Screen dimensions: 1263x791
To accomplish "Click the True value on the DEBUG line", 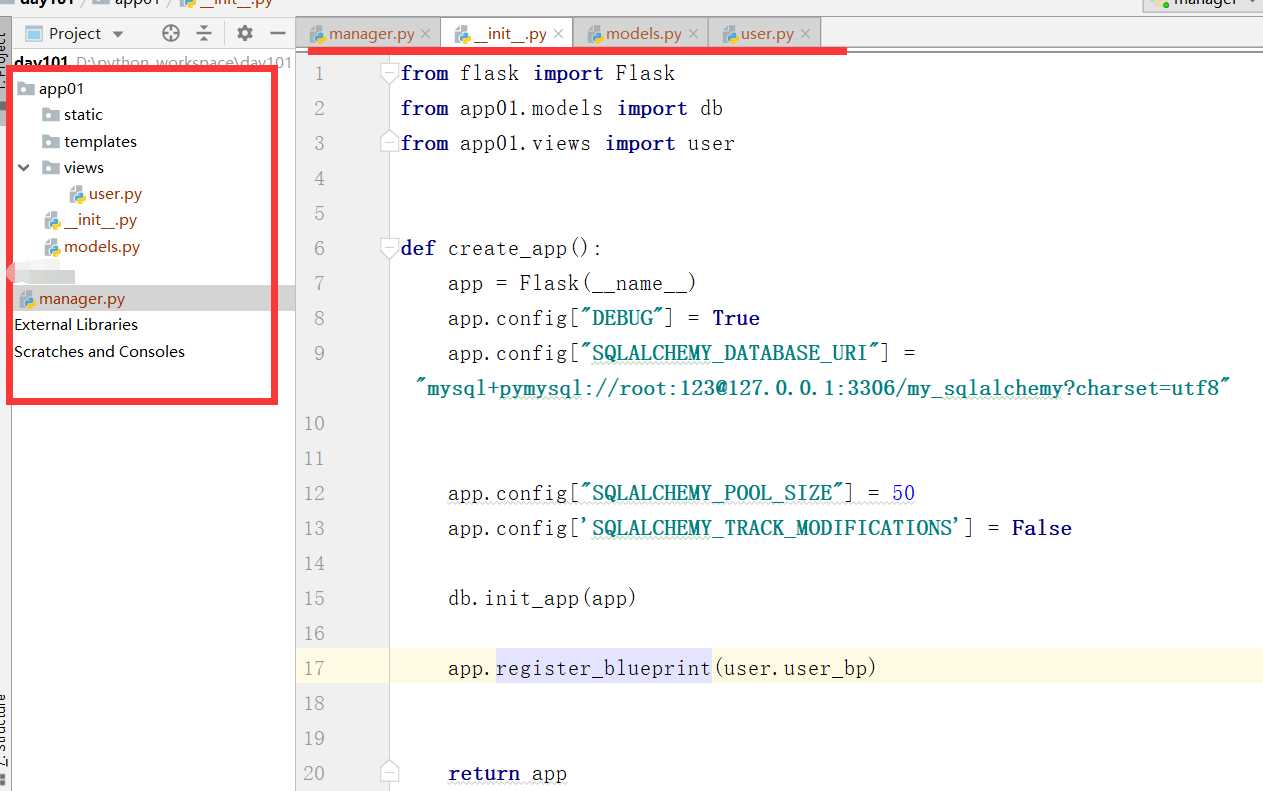I will [x=736, y=318].
